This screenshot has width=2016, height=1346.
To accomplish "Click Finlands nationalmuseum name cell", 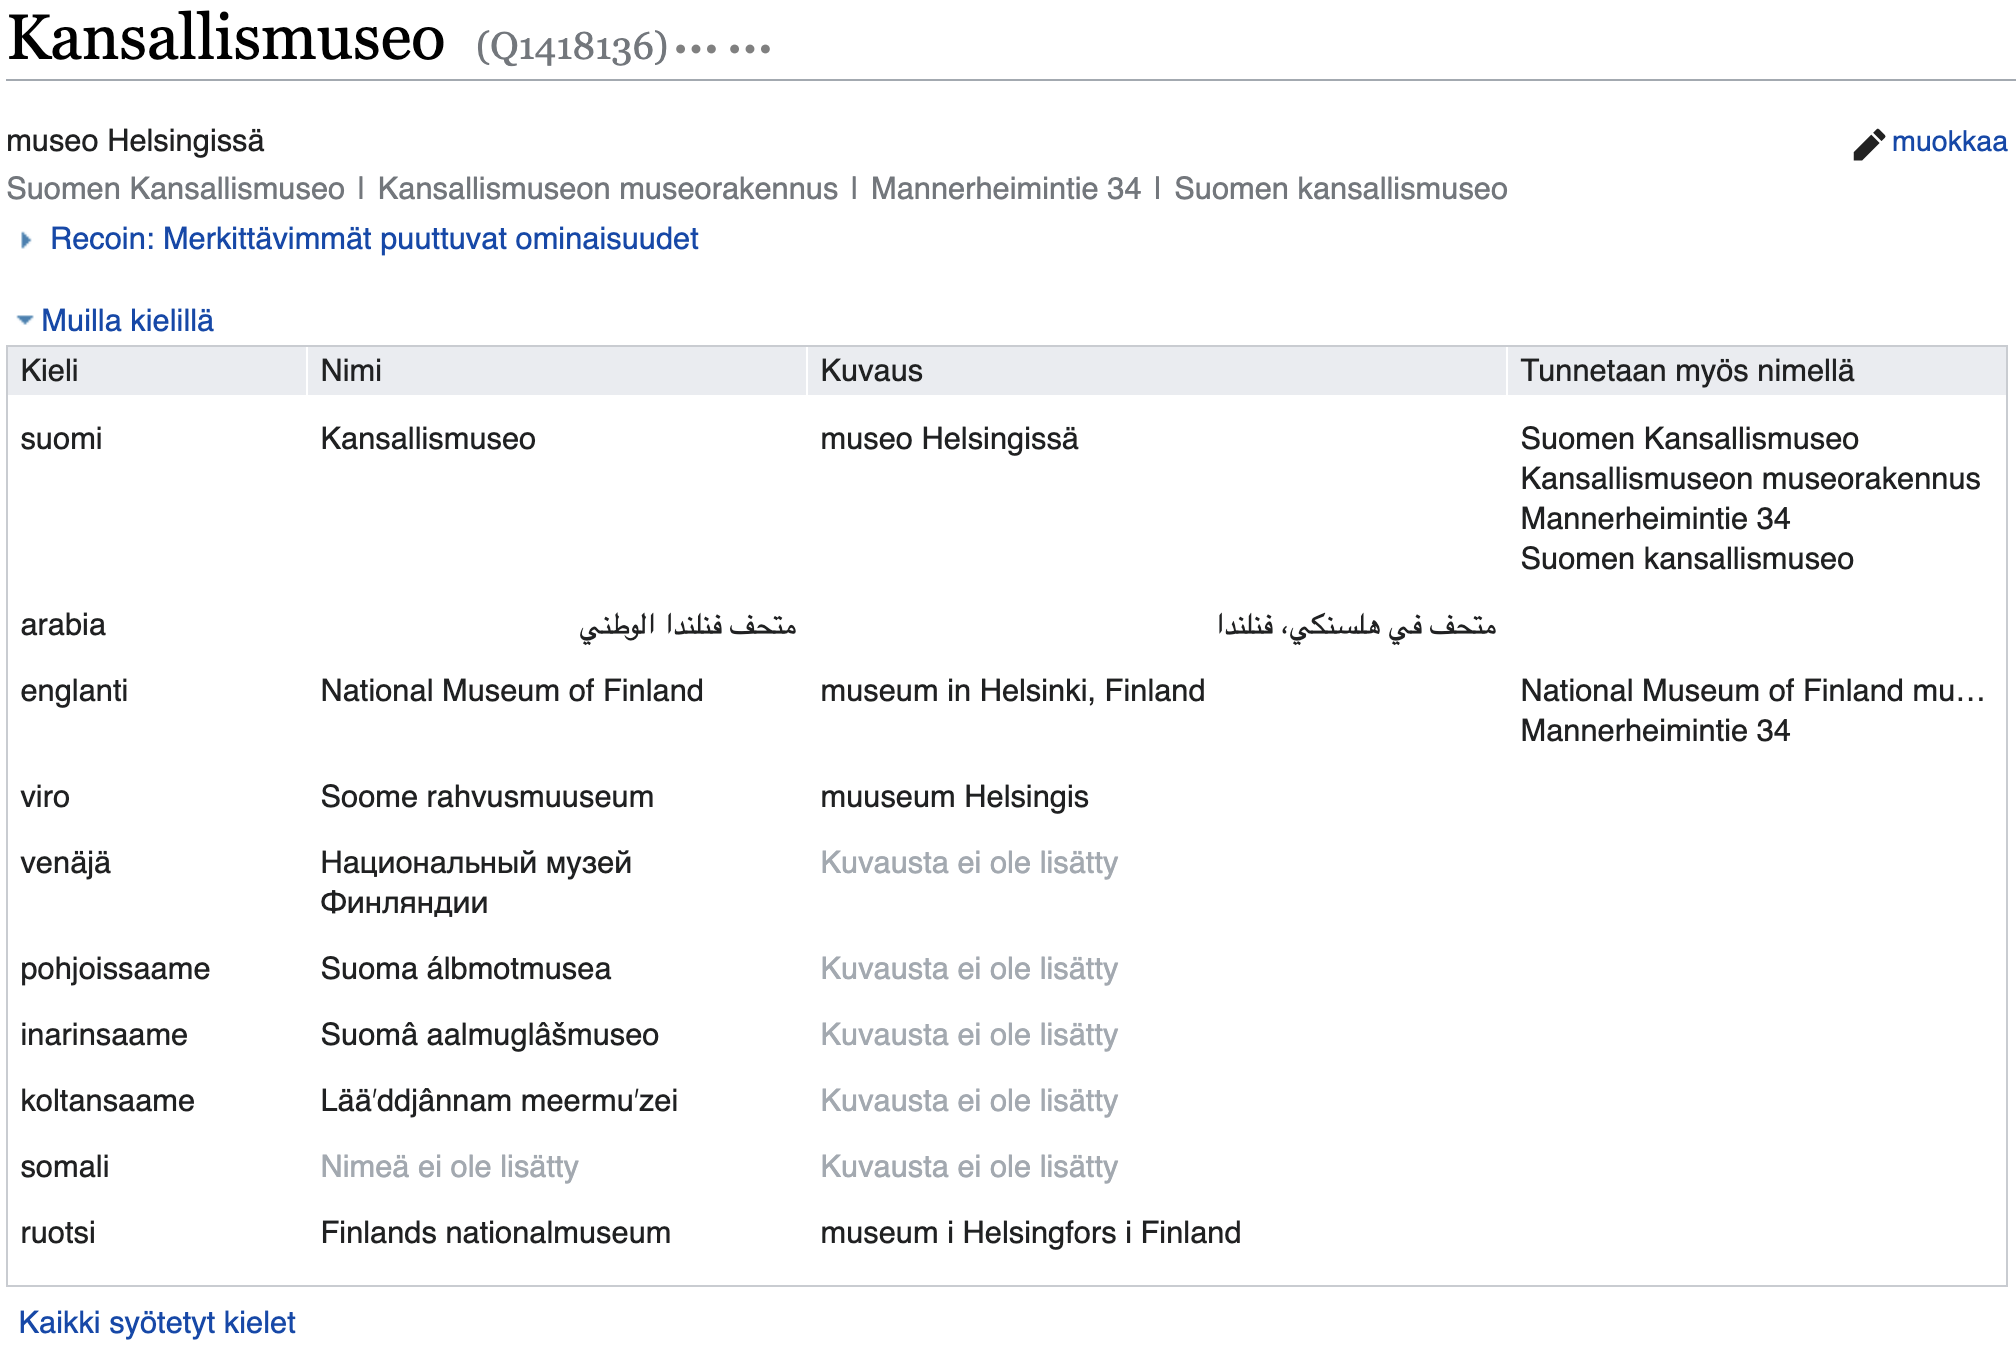I will 495,1233.
